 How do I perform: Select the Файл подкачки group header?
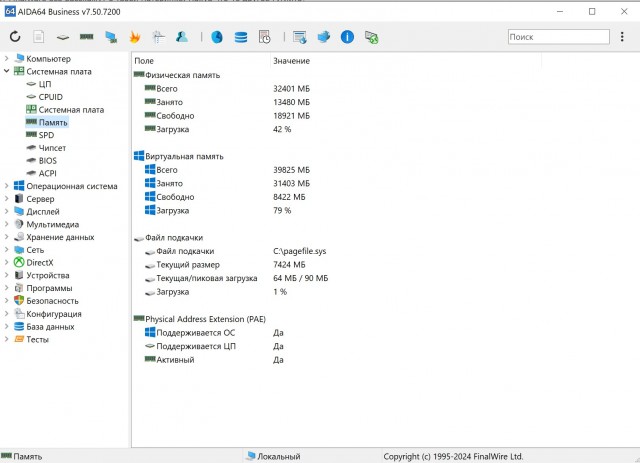point(174,238)
